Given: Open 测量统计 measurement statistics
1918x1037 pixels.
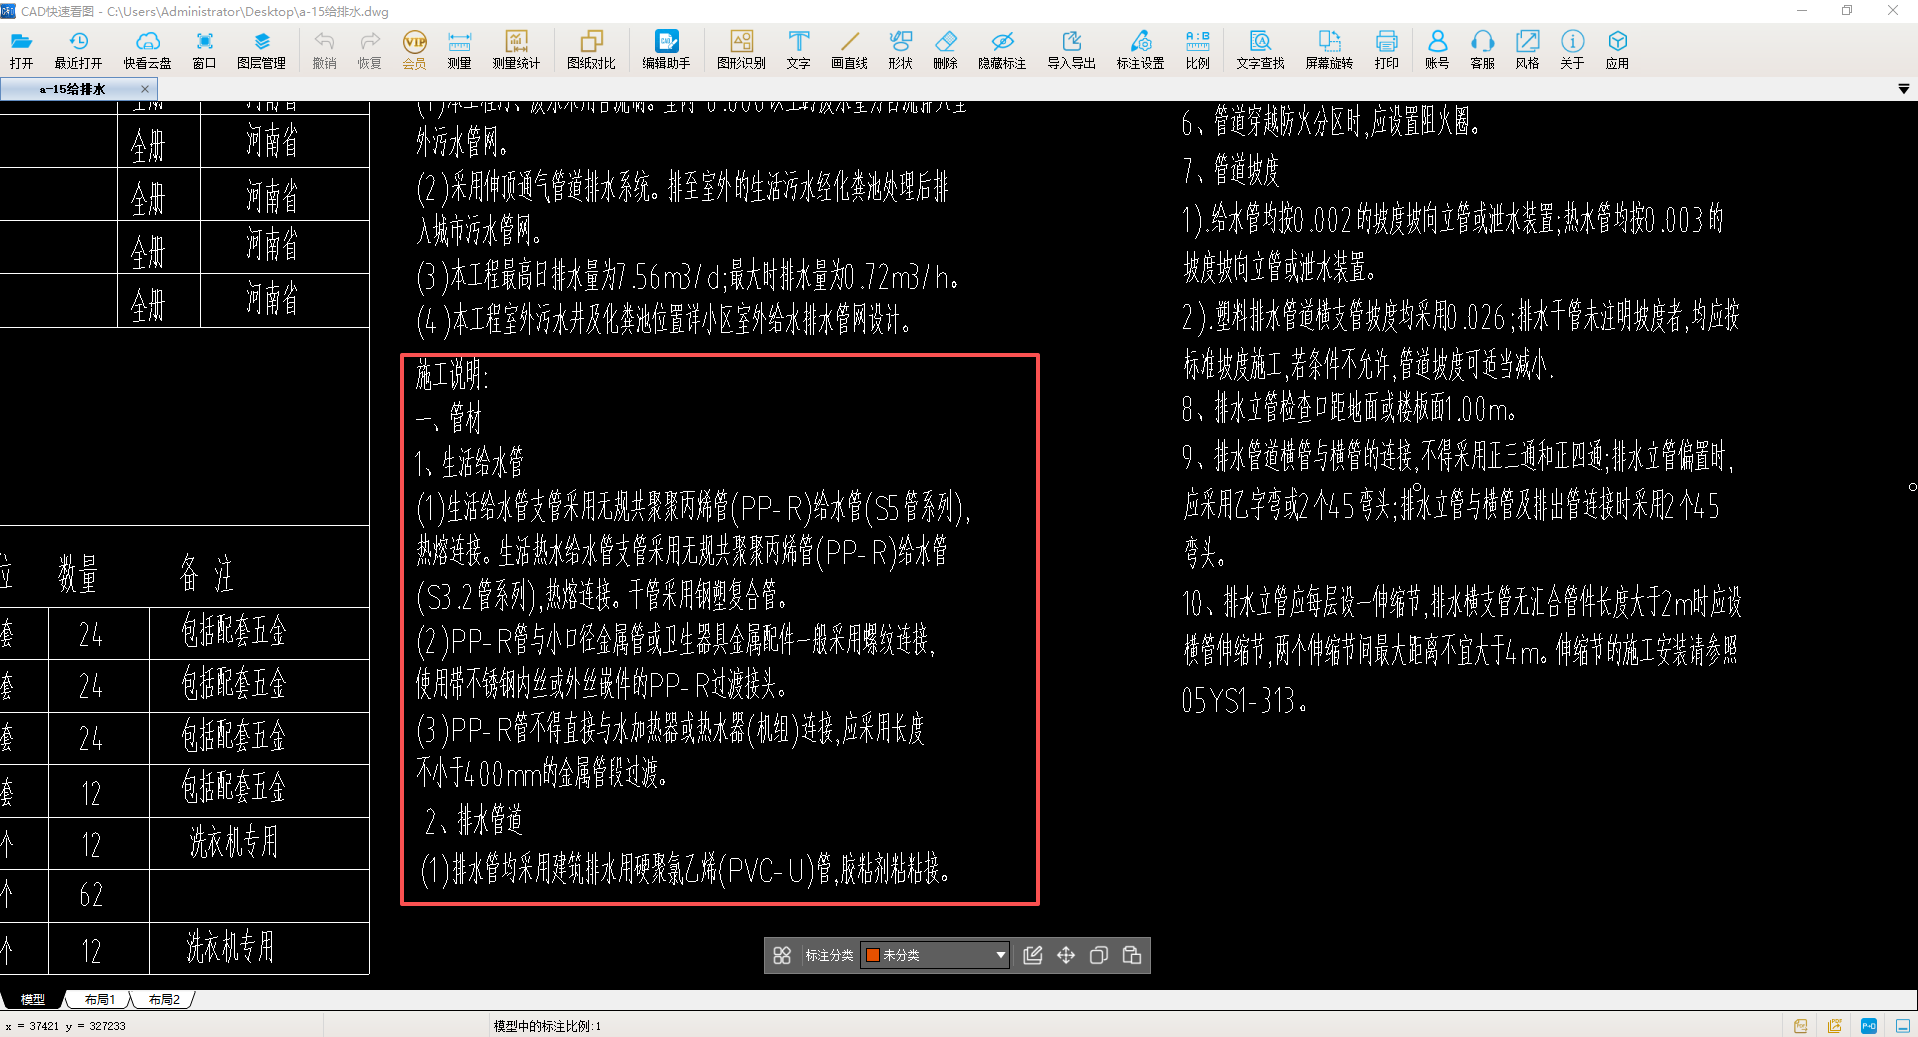Looking at the screenshot, I should (516, 49).
